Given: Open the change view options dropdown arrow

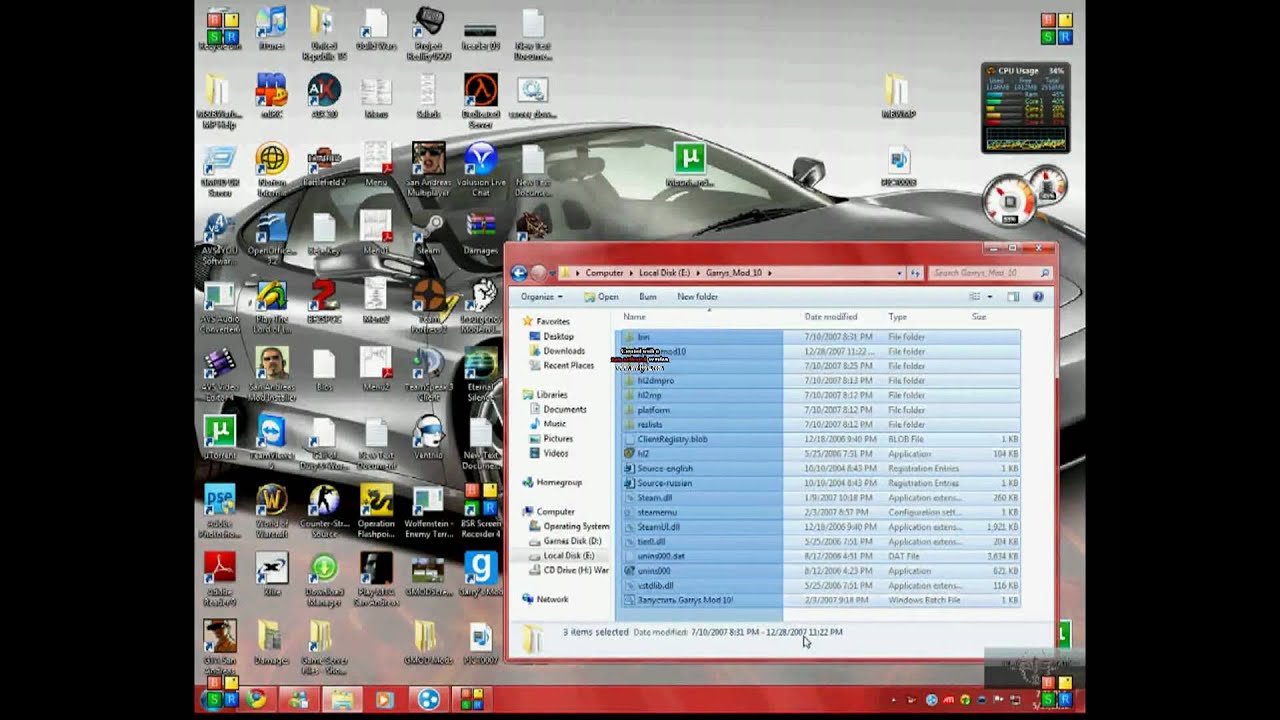Looking at the screenshot, I should [990, 296].
